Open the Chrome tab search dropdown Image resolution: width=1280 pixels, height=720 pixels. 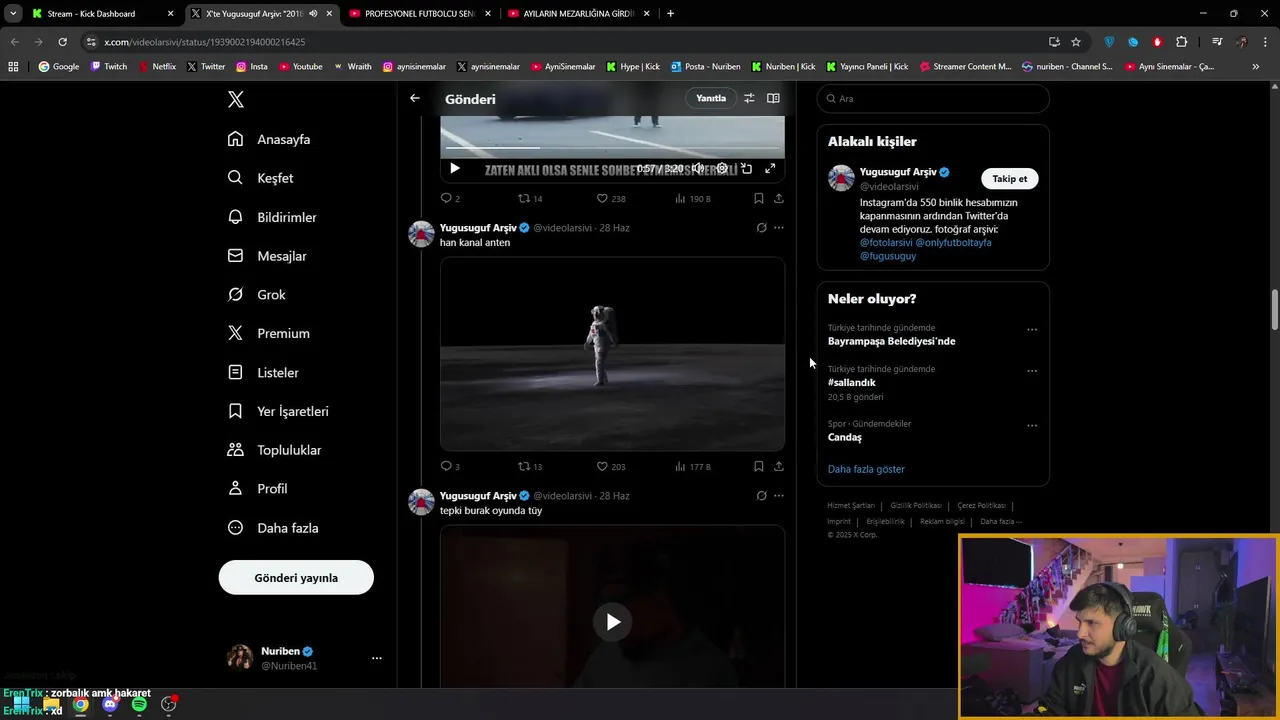click(13, 14)
